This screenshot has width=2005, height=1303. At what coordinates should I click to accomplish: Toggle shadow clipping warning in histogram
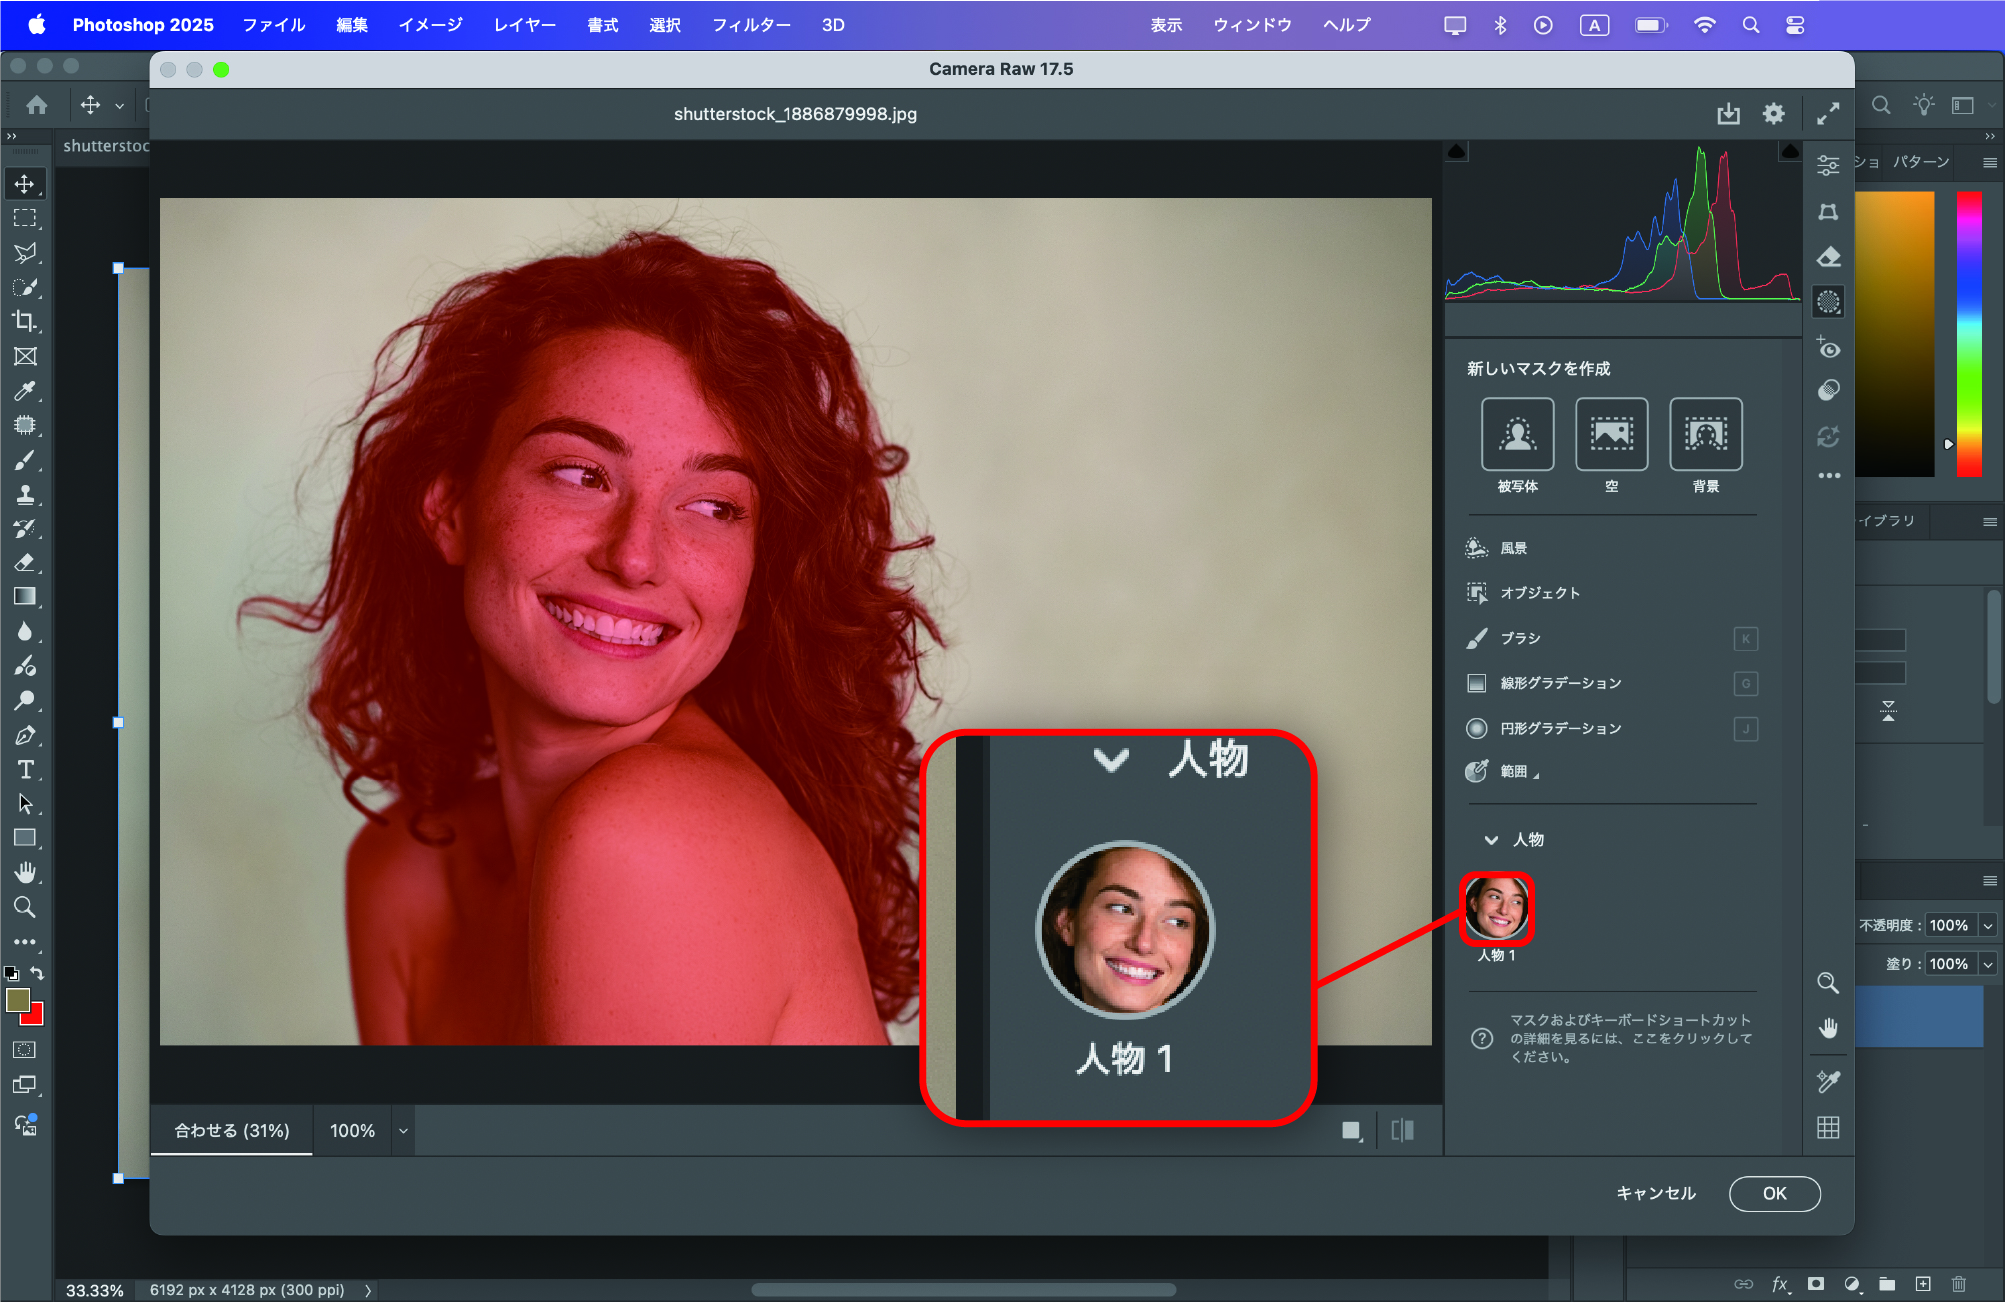[x=1457, y=152]
